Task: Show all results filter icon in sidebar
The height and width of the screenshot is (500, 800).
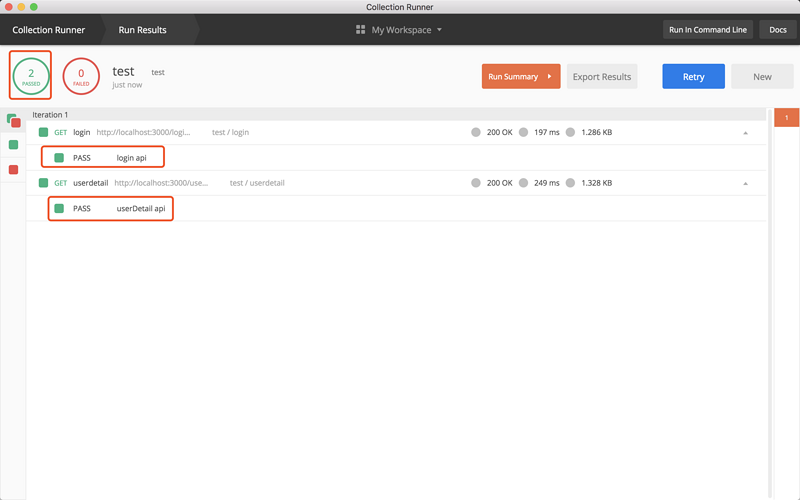Action: coord(14,120)
